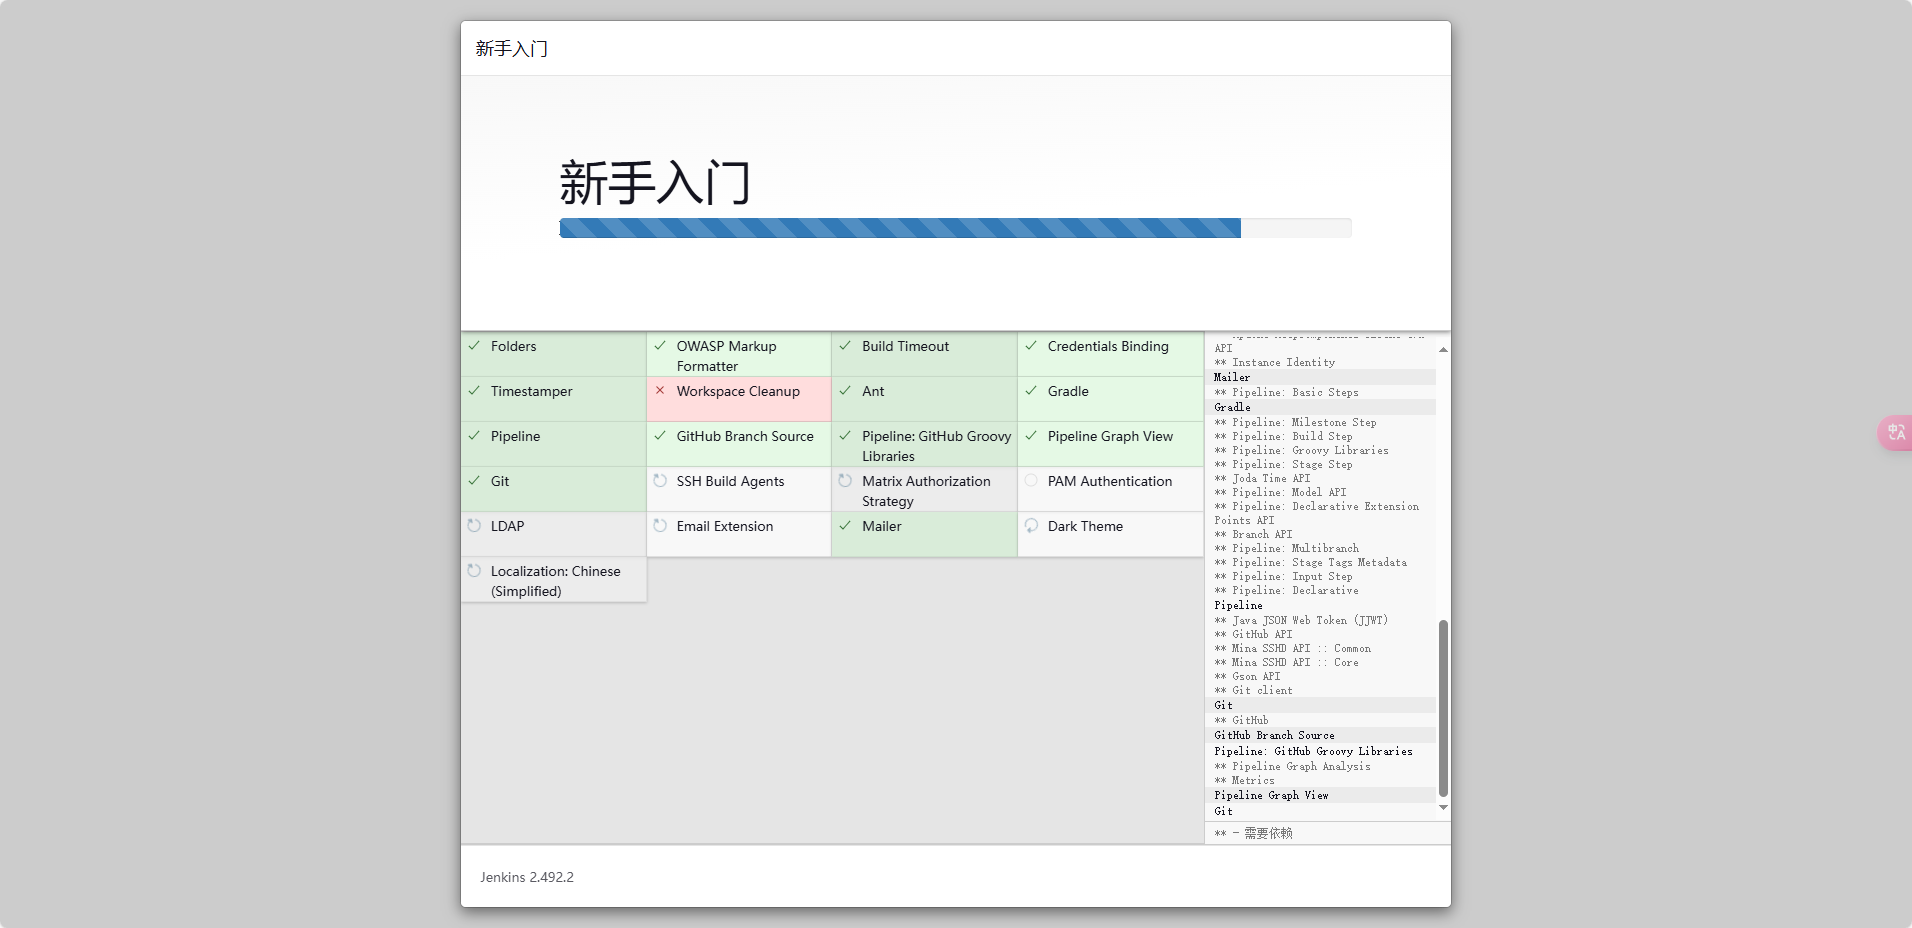Click the '** Pipeline: Basic Steps' log line
This screenshot has width=1912, height=928.
click(x=1286, y=393)
